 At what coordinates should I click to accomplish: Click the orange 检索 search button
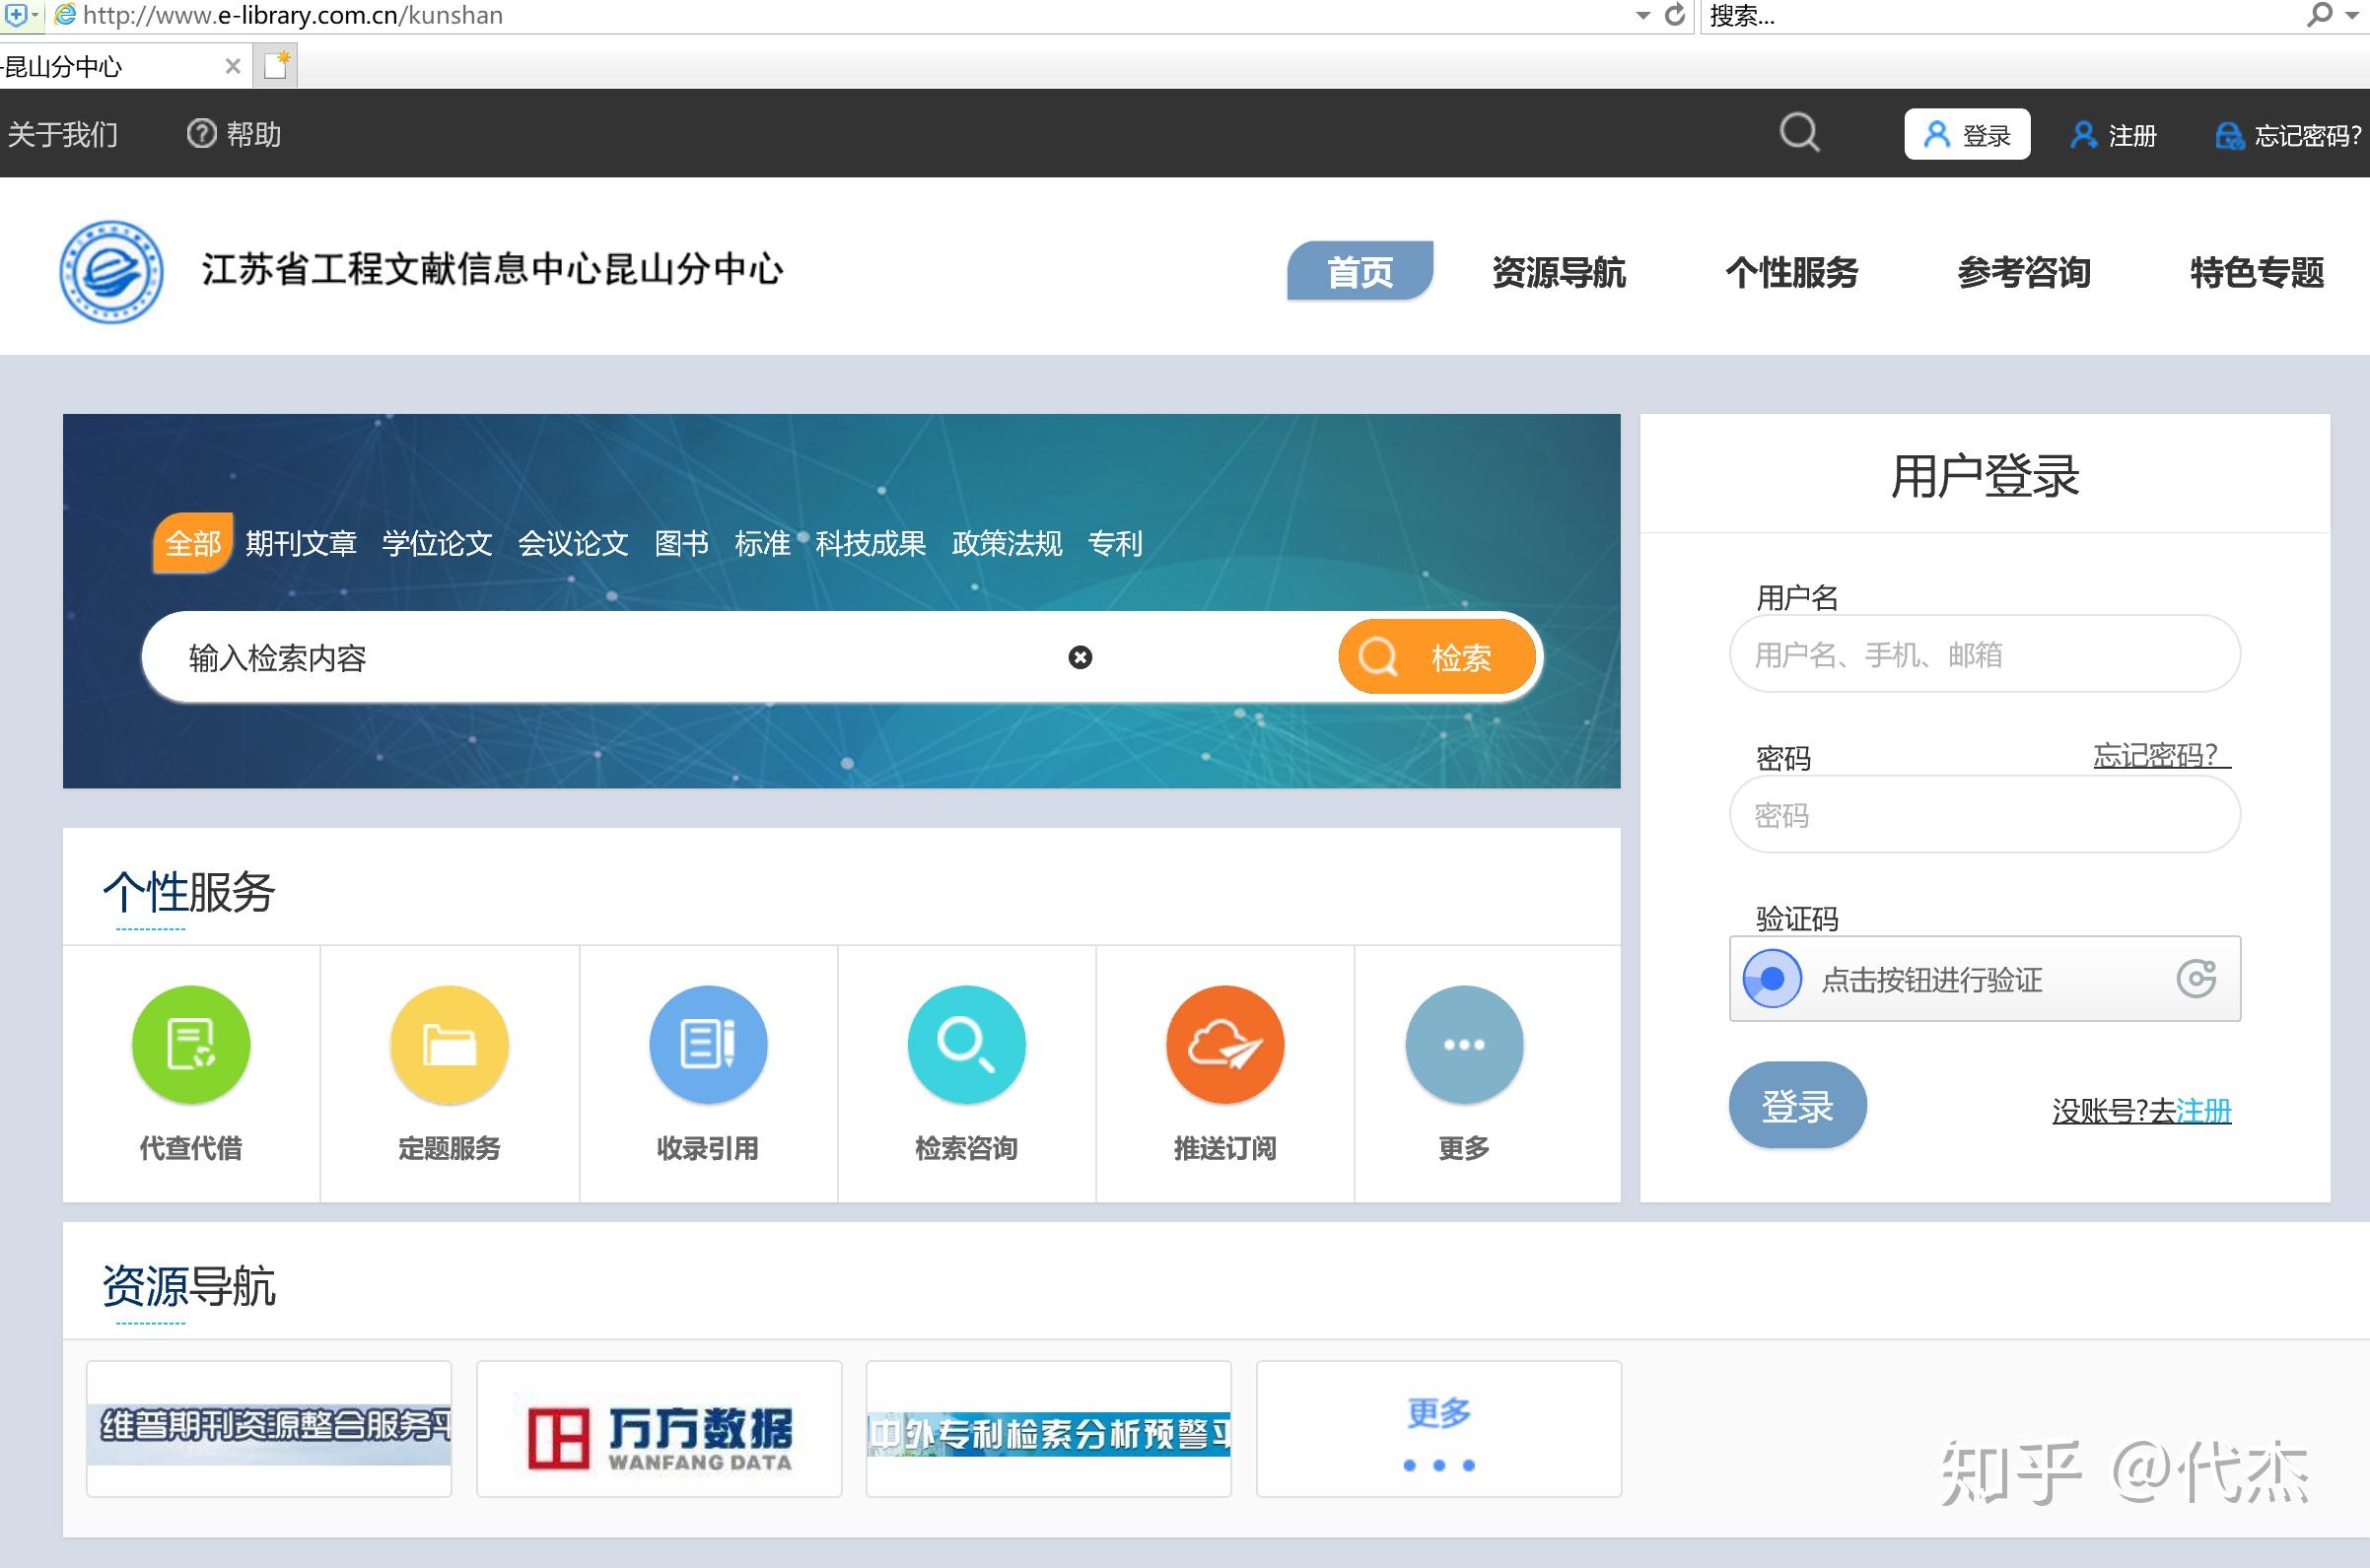pos(1436,657)
